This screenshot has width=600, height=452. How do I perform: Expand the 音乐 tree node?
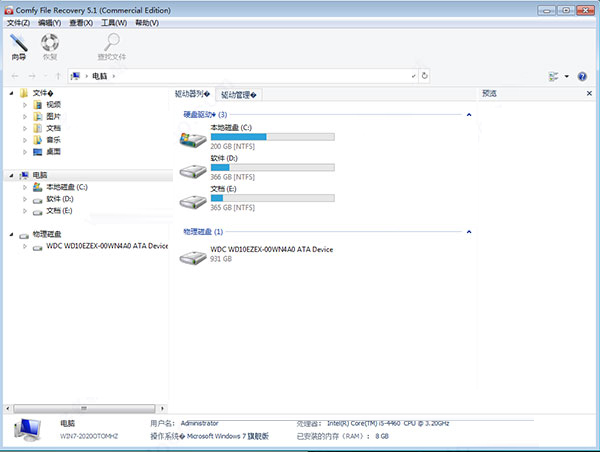25,140
